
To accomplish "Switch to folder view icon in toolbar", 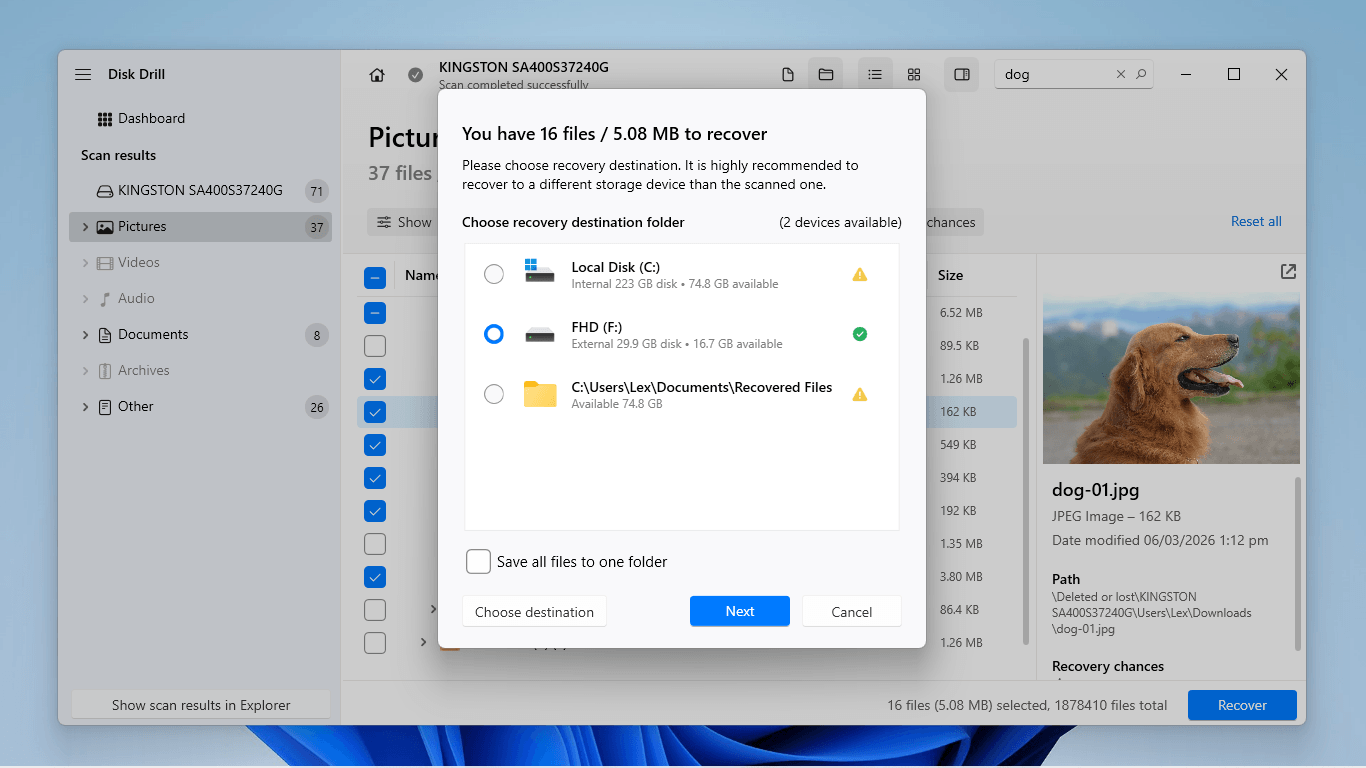I will pyautogui.click(x=826, y=75).
